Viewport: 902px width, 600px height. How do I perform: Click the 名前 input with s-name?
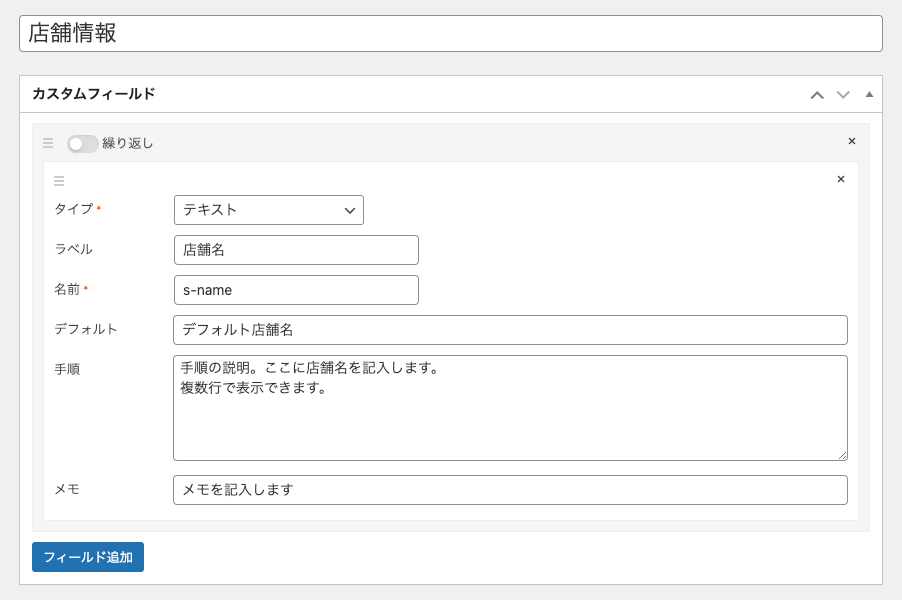296,290
